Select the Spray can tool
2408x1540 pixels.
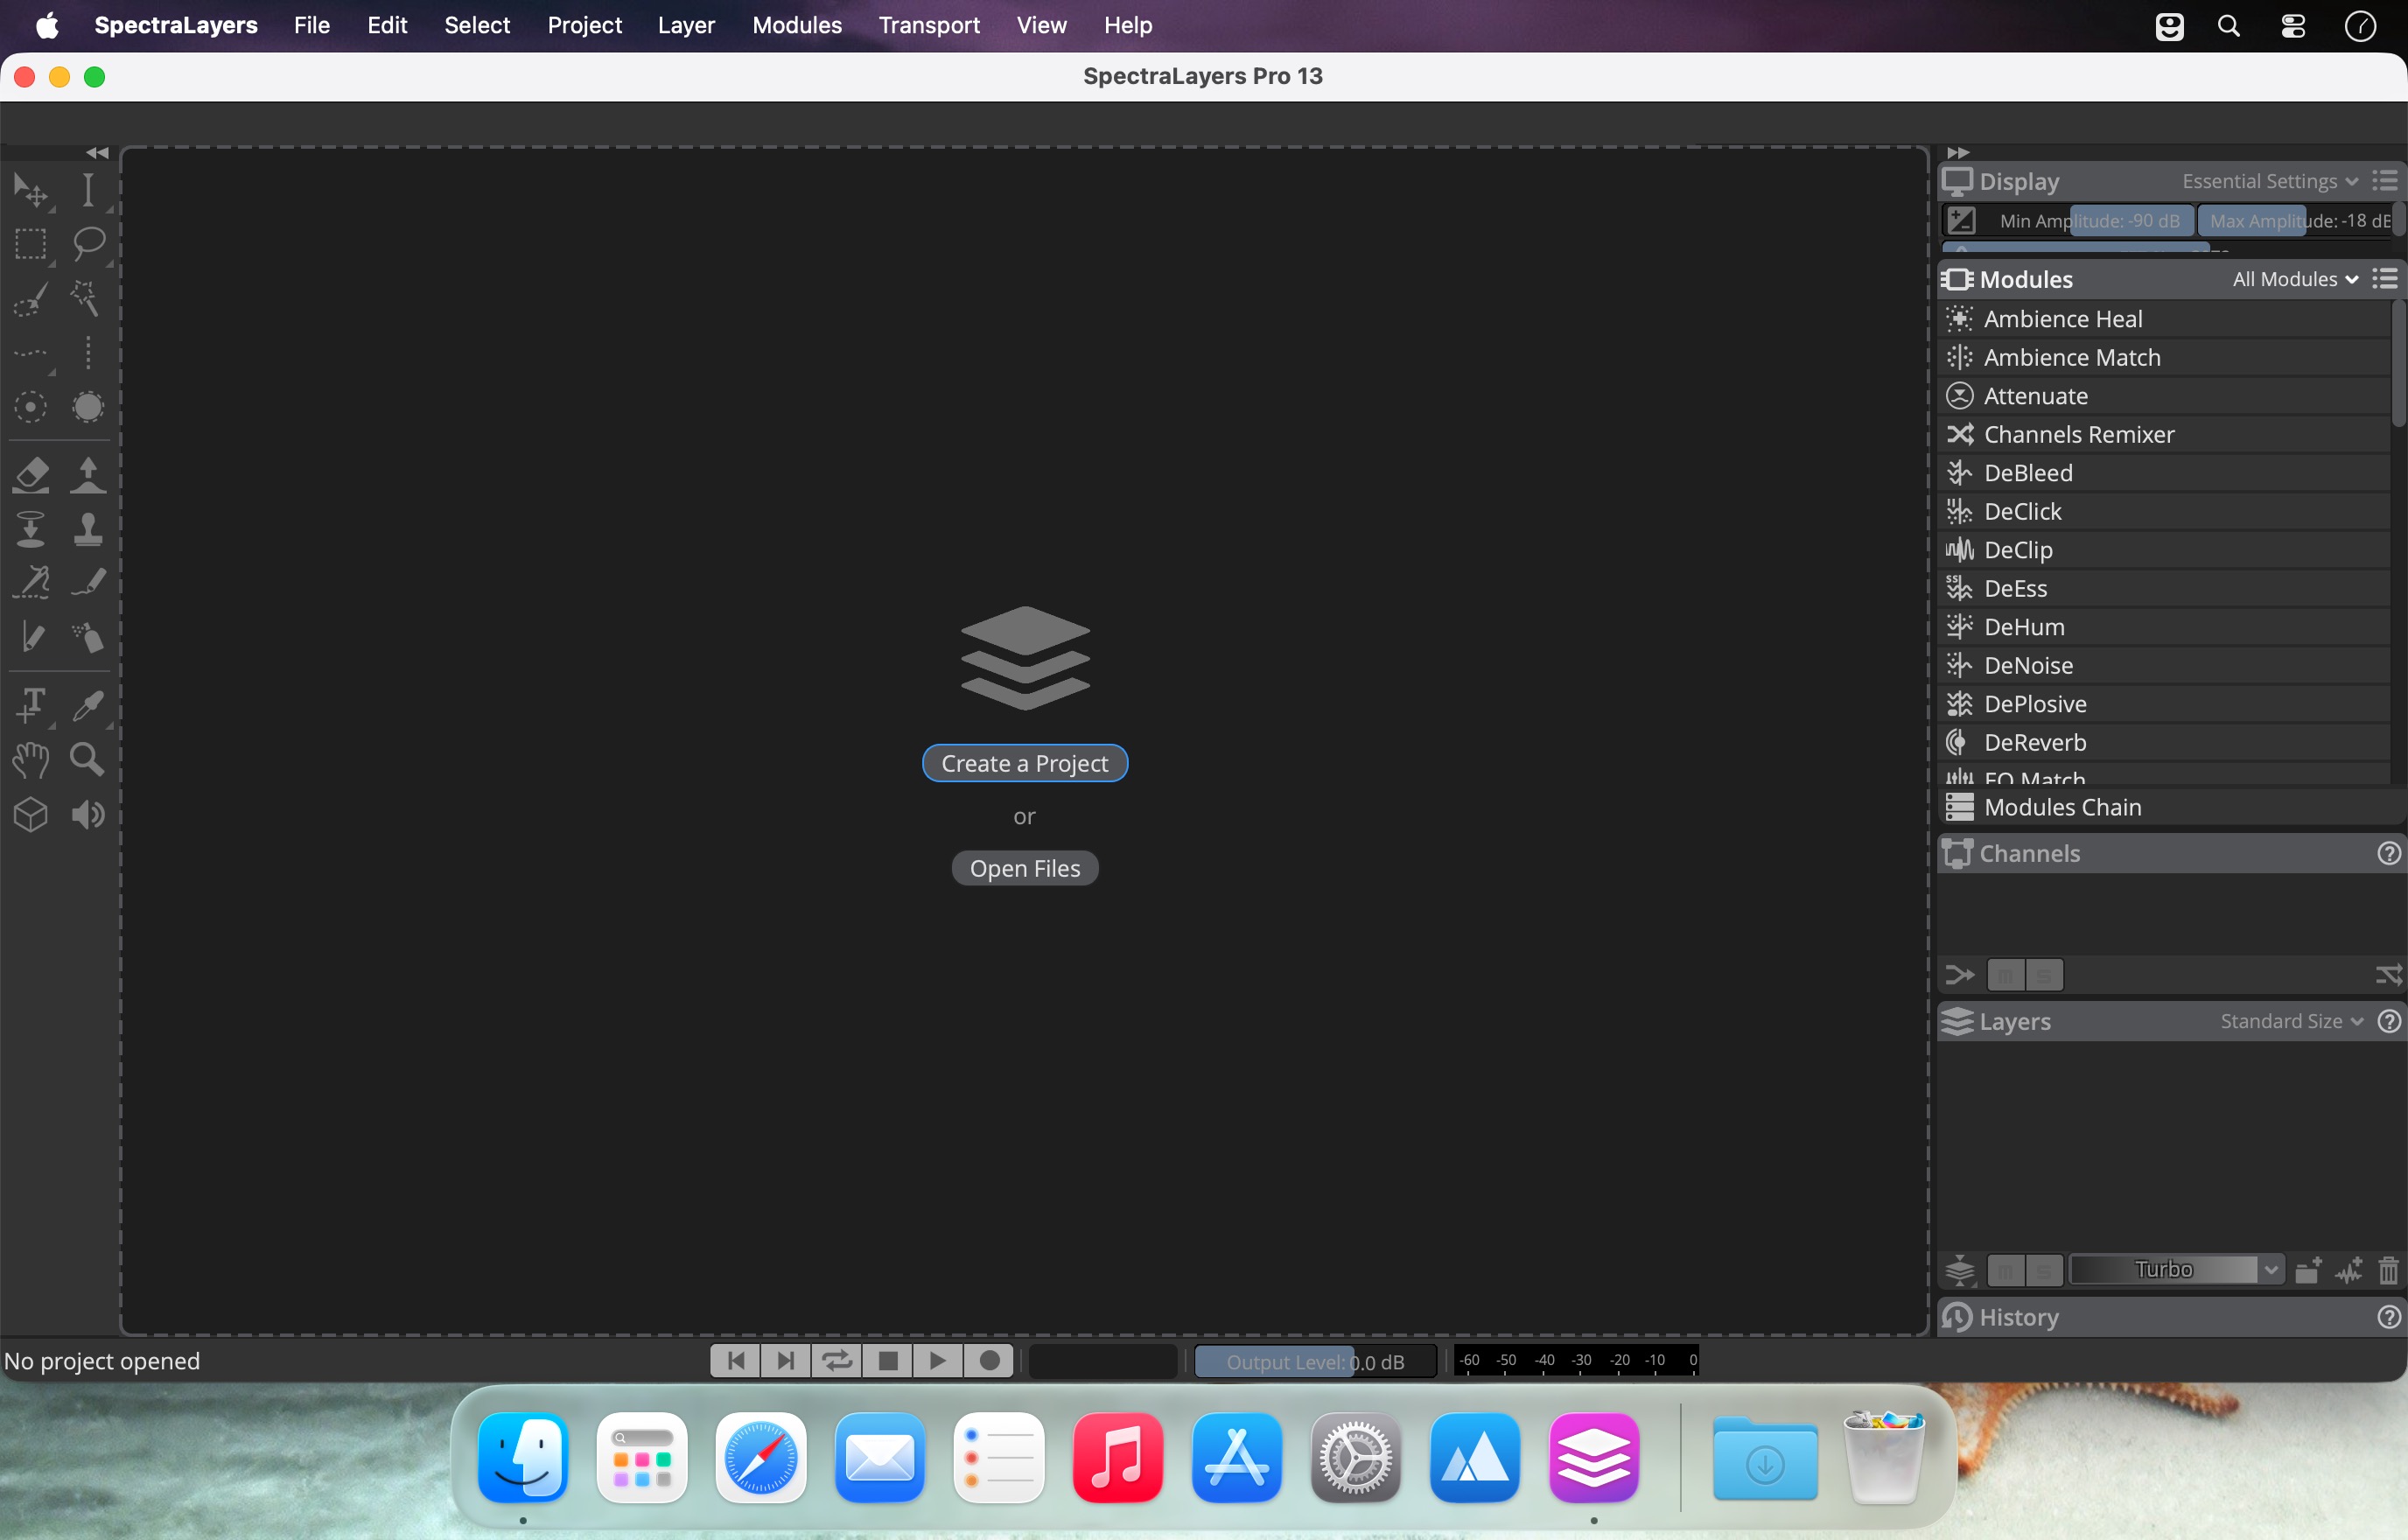point(88,637)
